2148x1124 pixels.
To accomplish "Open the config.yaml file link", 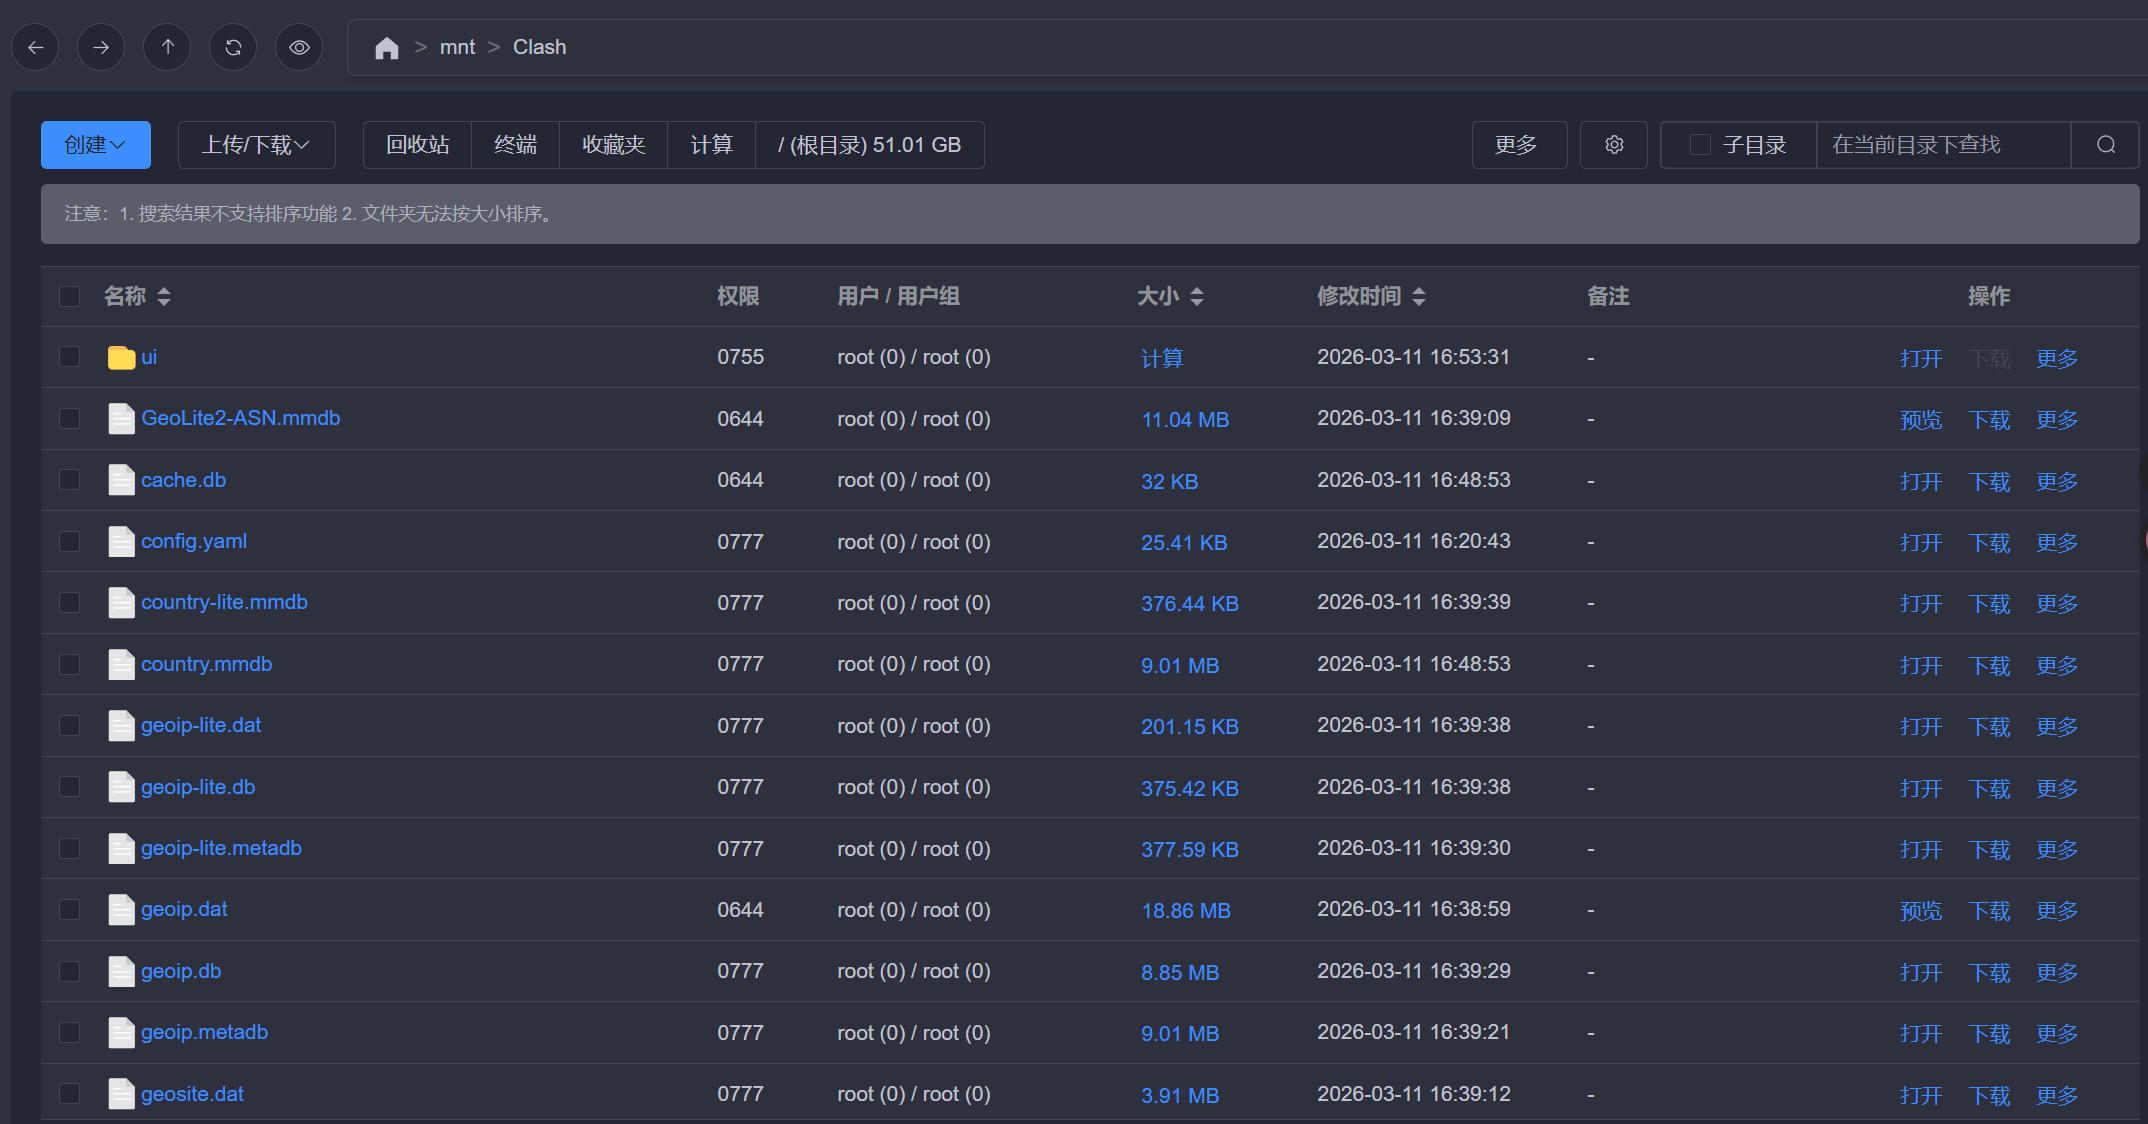I will 193,541.
